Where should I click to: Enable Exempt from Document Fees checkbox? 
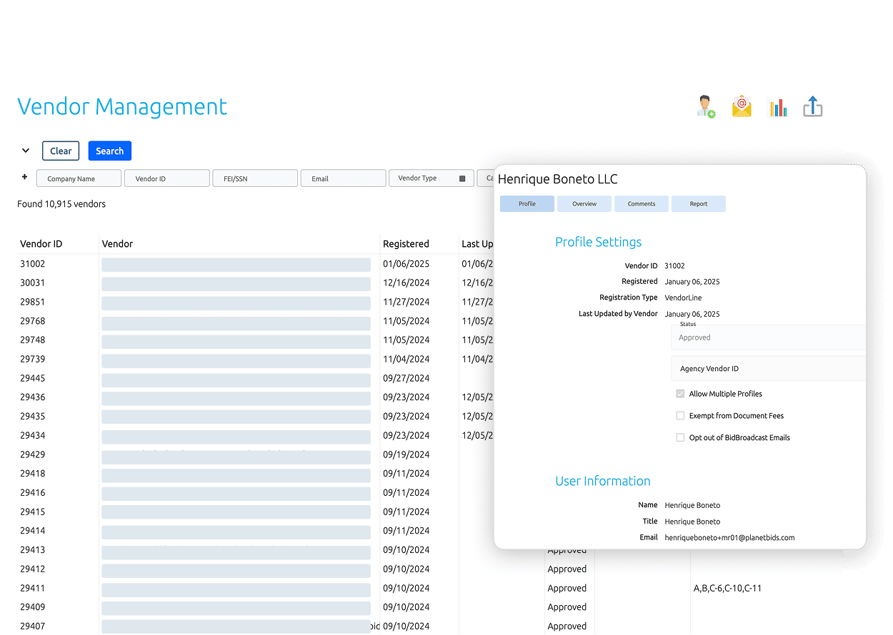click(x=680, y=416)
